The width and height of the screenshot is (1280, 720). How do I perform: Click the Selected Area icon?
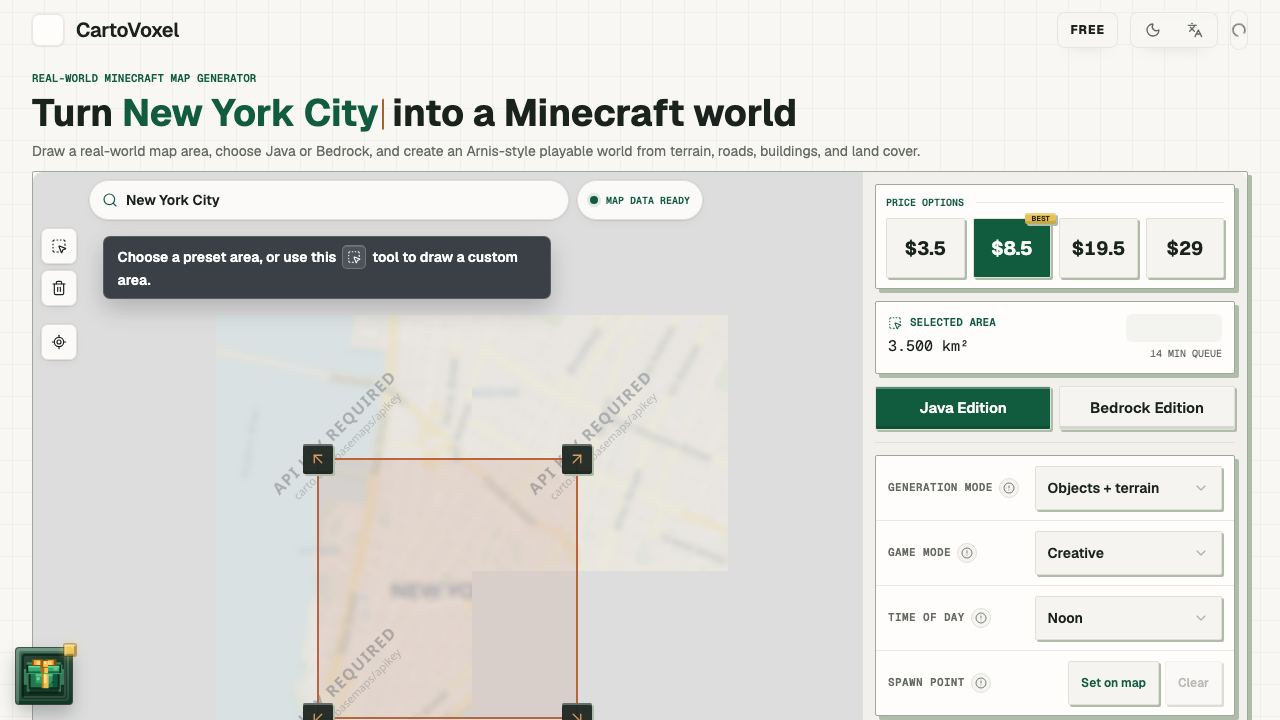[895, 323]
